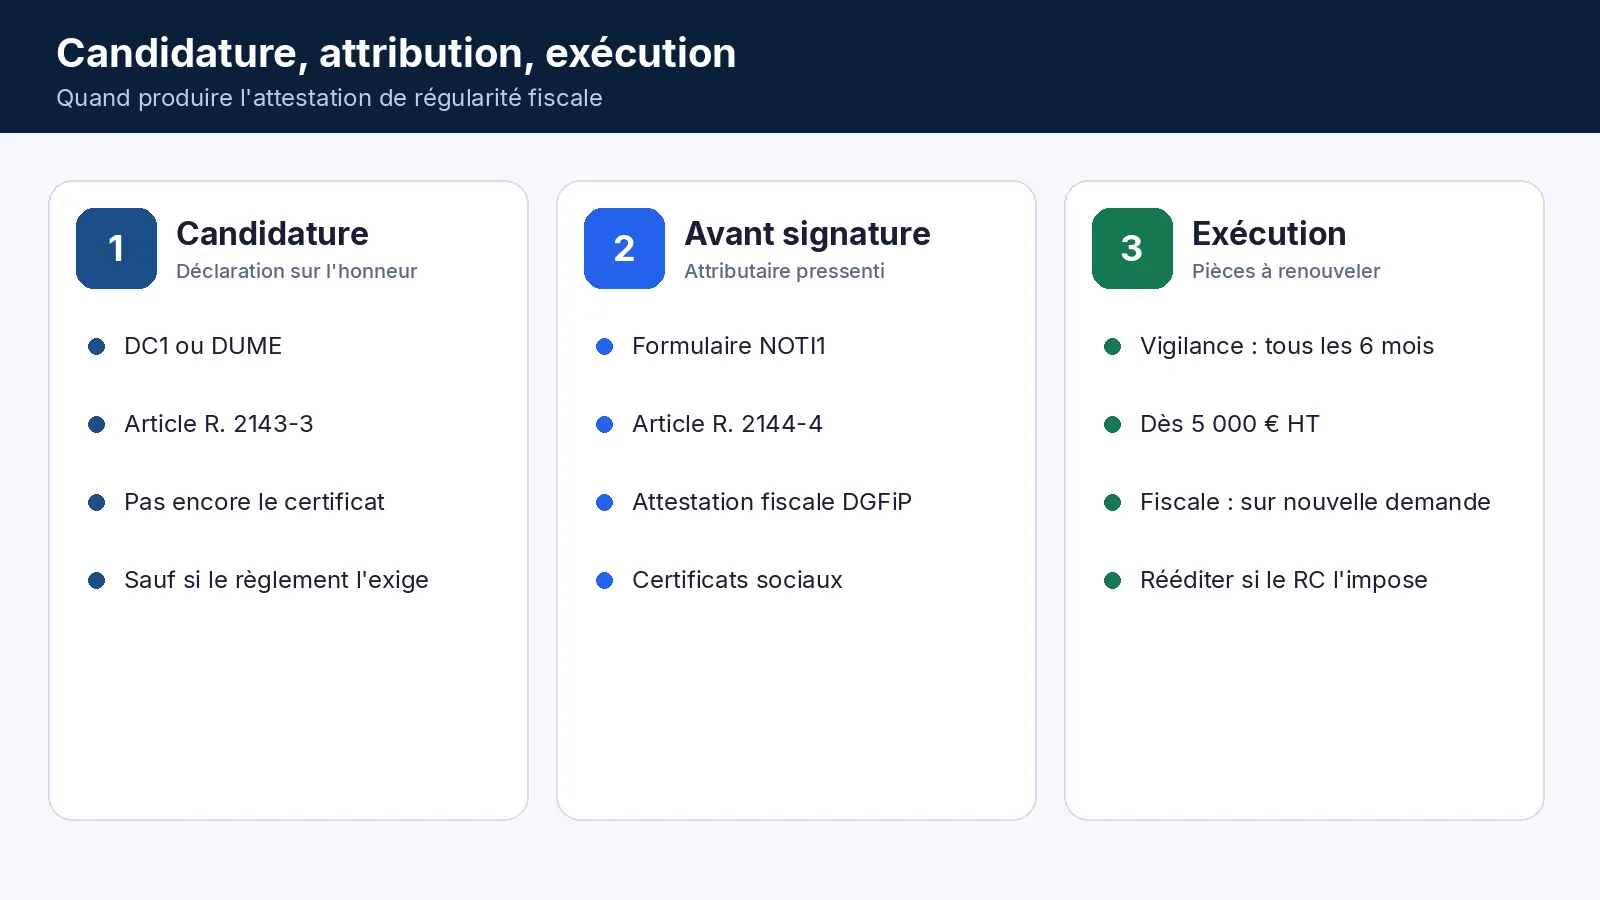Click 'Formulaire NOTI1' text
Image resolution: width=1600 pixels, height=900 pixels.
click(729, 346)
